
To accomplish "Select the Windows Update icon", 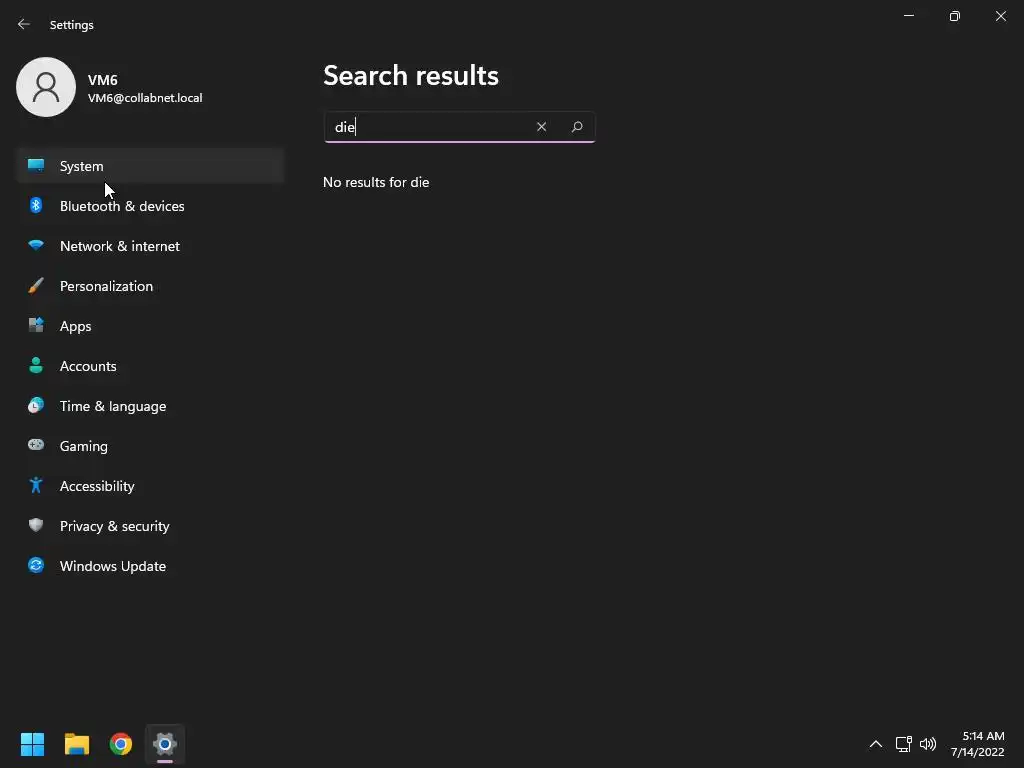I will (x=36, y=566).
